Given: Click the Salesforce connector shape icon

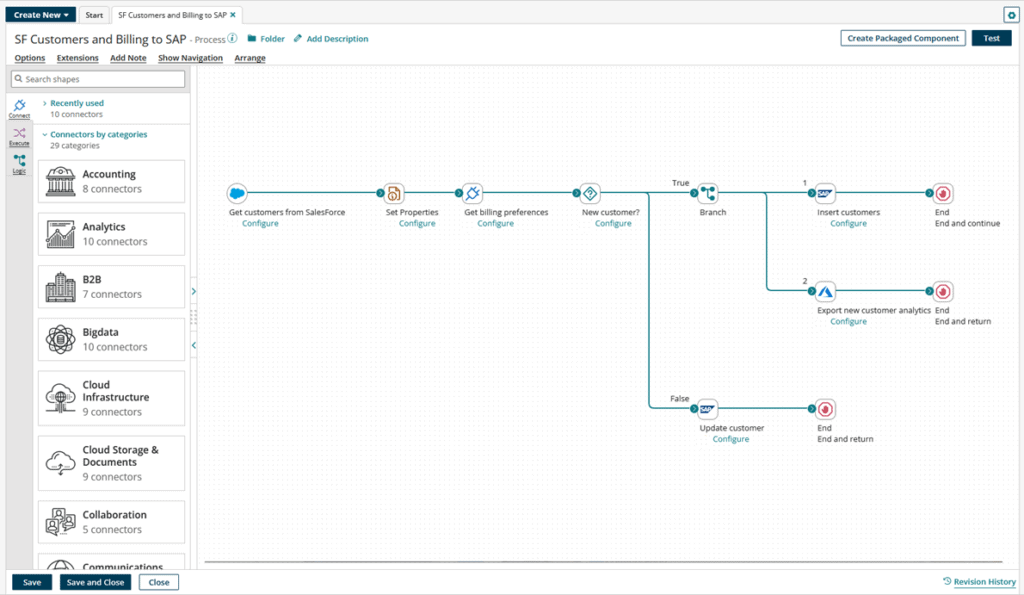Looking at the screenshot, I should pos(237,193).
